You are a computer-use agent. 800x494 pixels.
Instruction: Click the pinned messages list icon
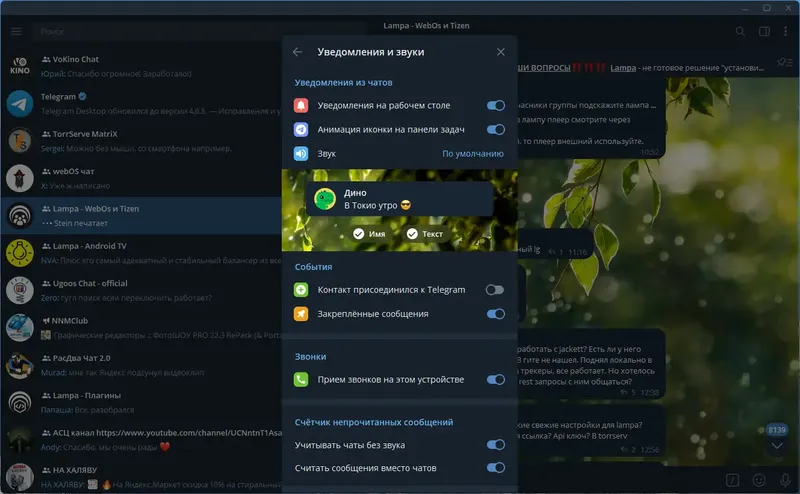coord(784,62)
